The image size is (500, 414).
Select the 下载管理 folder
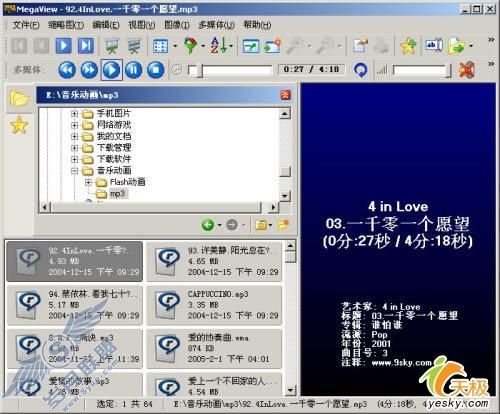tap(114, 148)
